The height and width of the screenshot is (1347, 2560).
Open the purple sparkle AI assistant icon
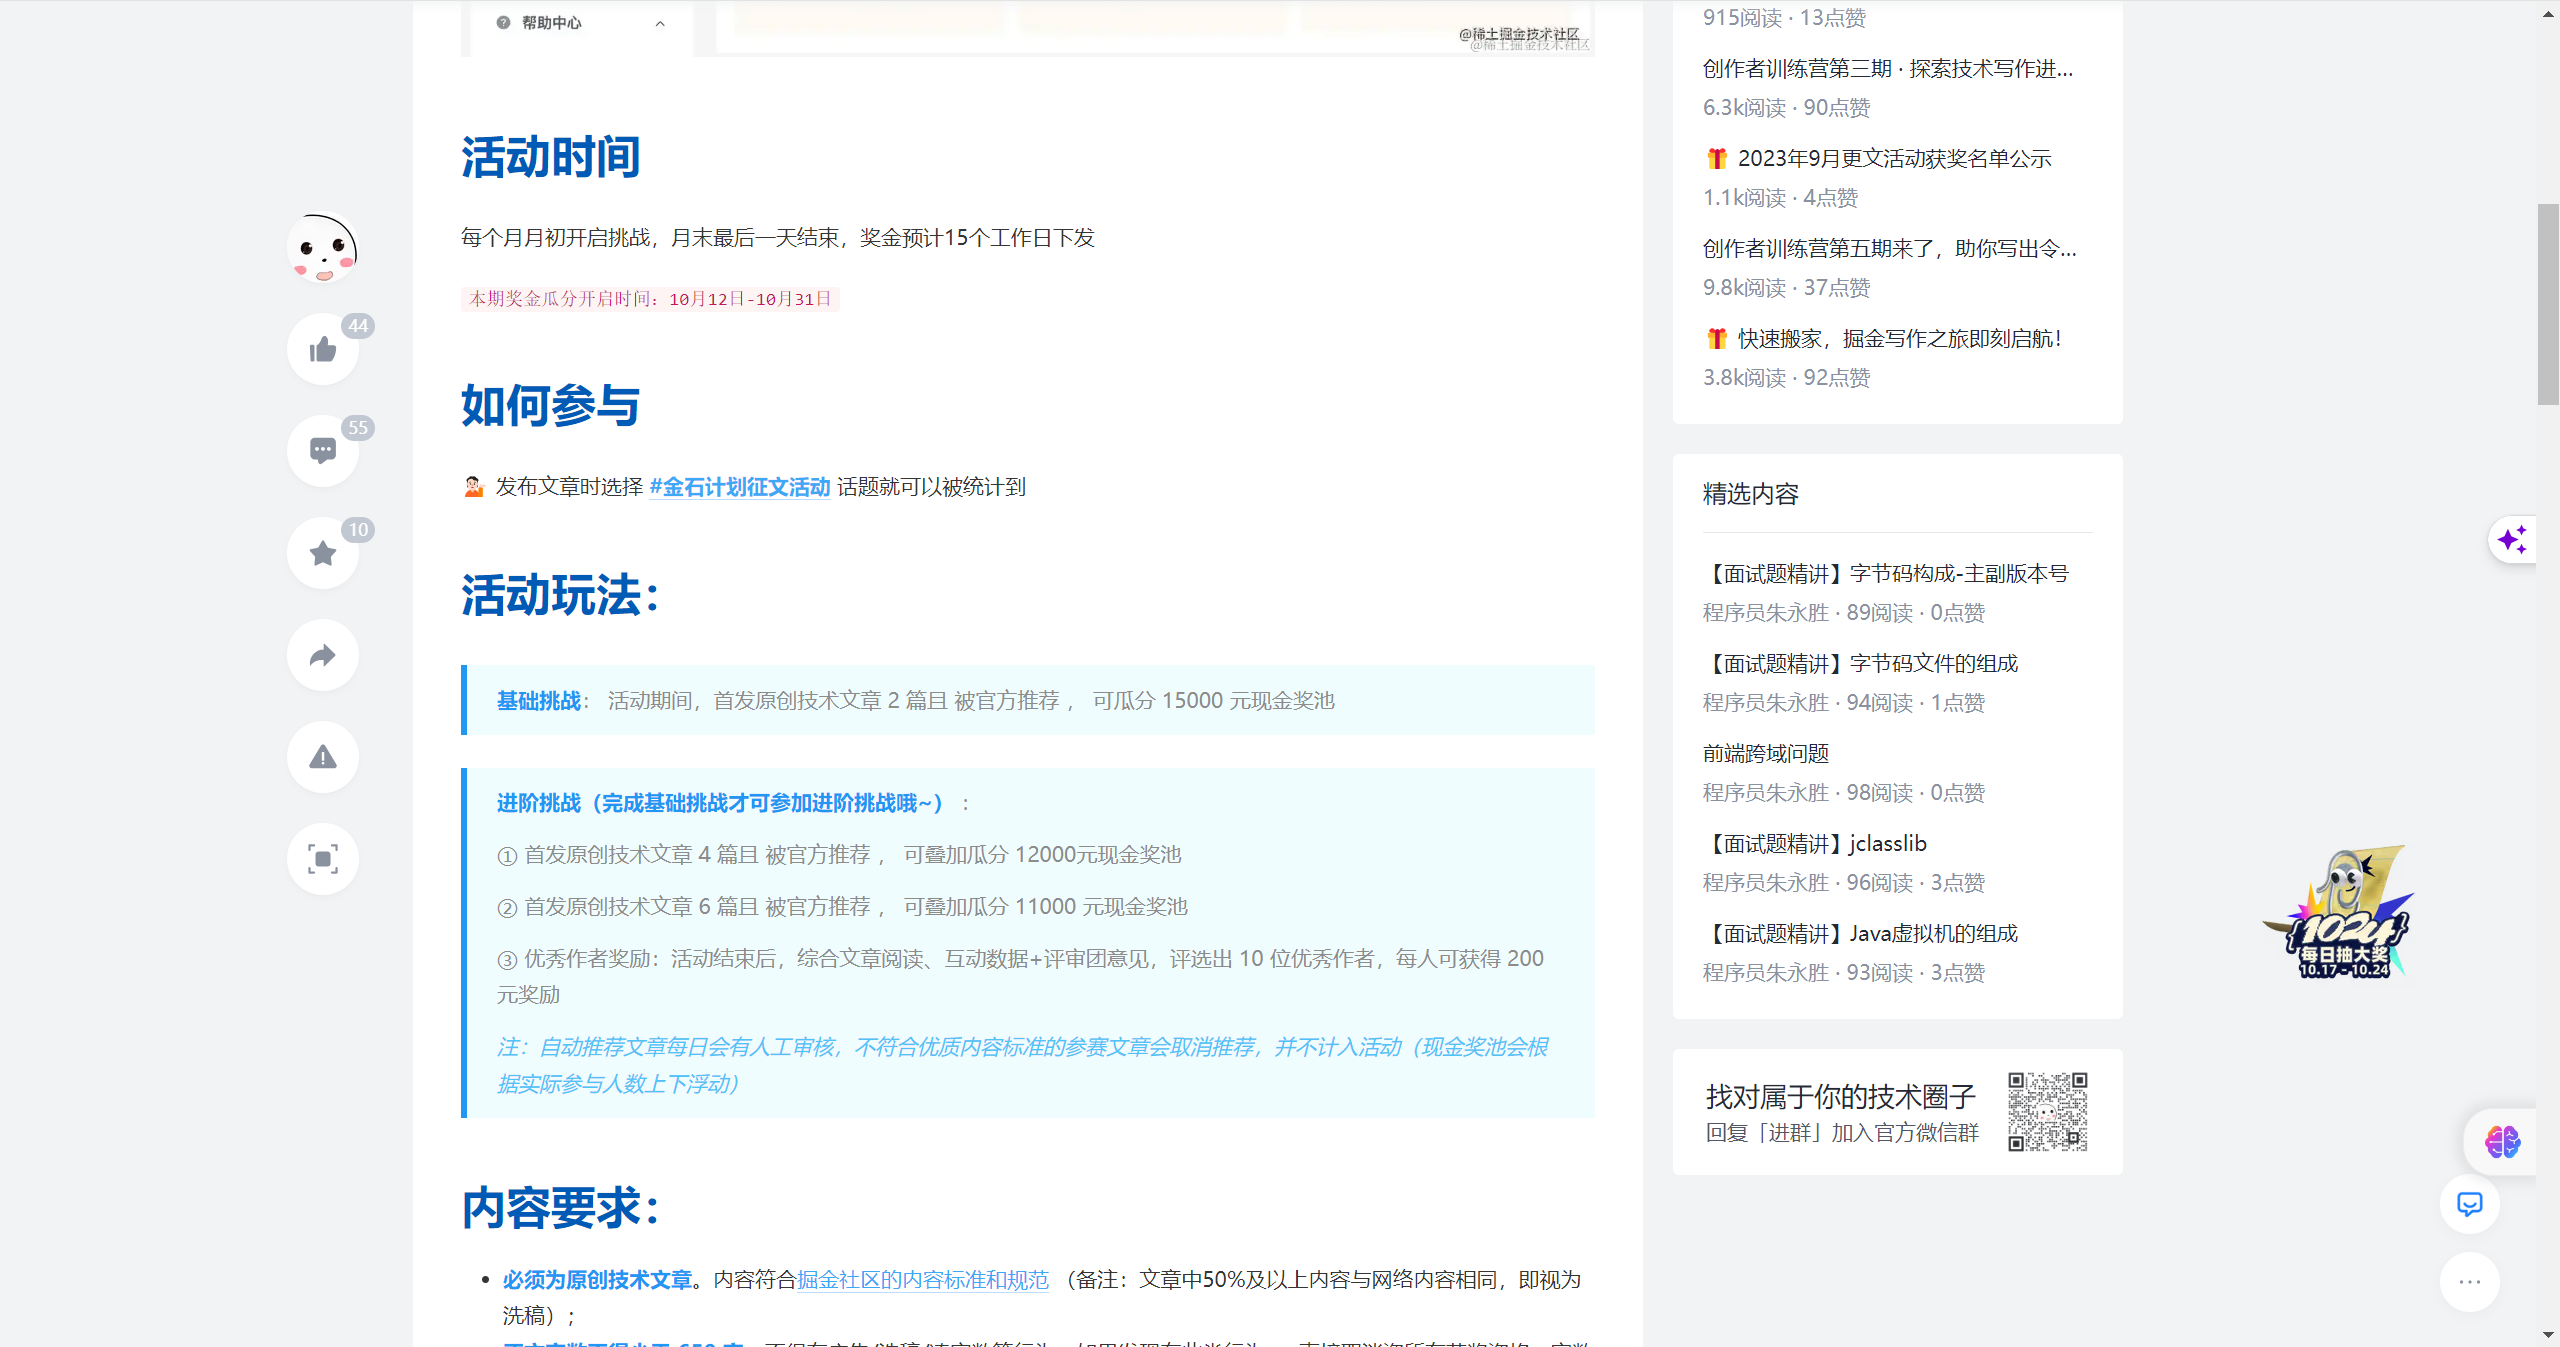(x=2511, y=540)
